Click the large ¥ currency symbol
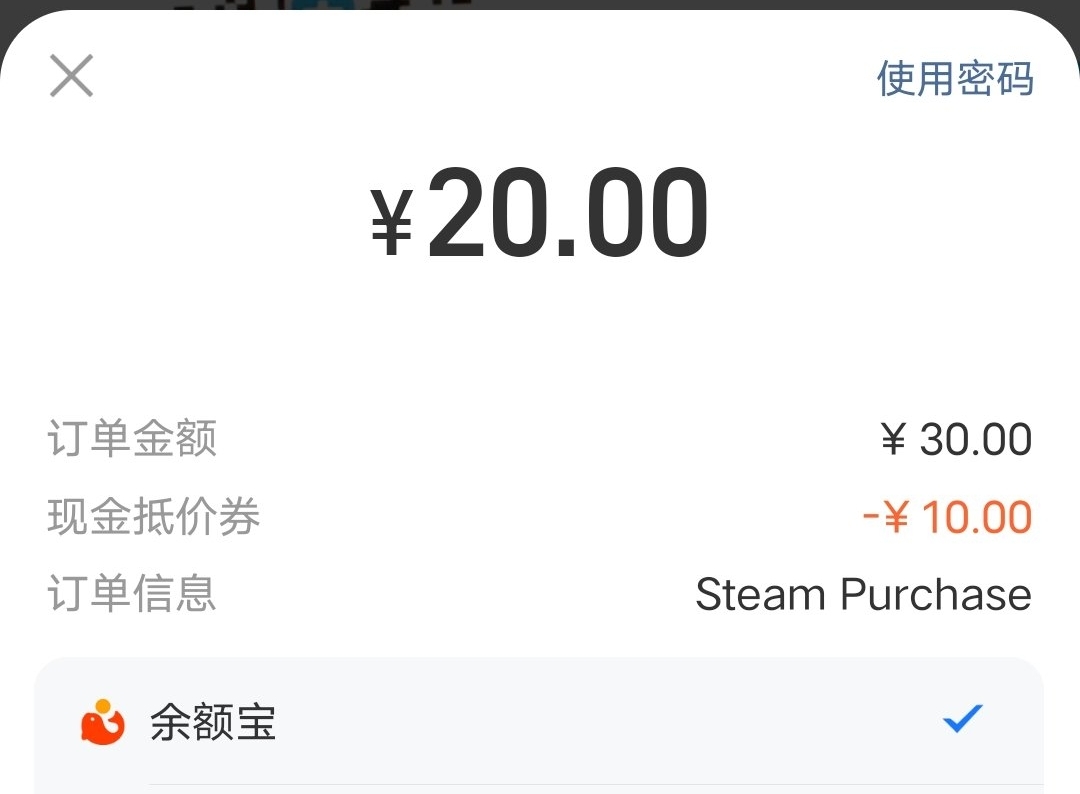This screenshot has height=794, width=1080. [392, 225]
